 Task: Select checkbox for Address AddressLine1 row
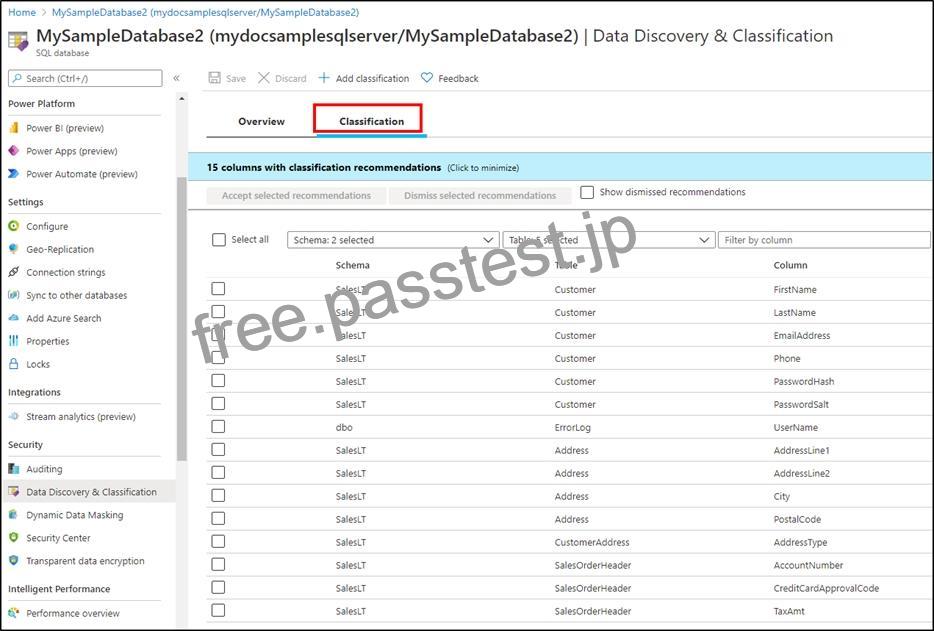click(218, 449)
